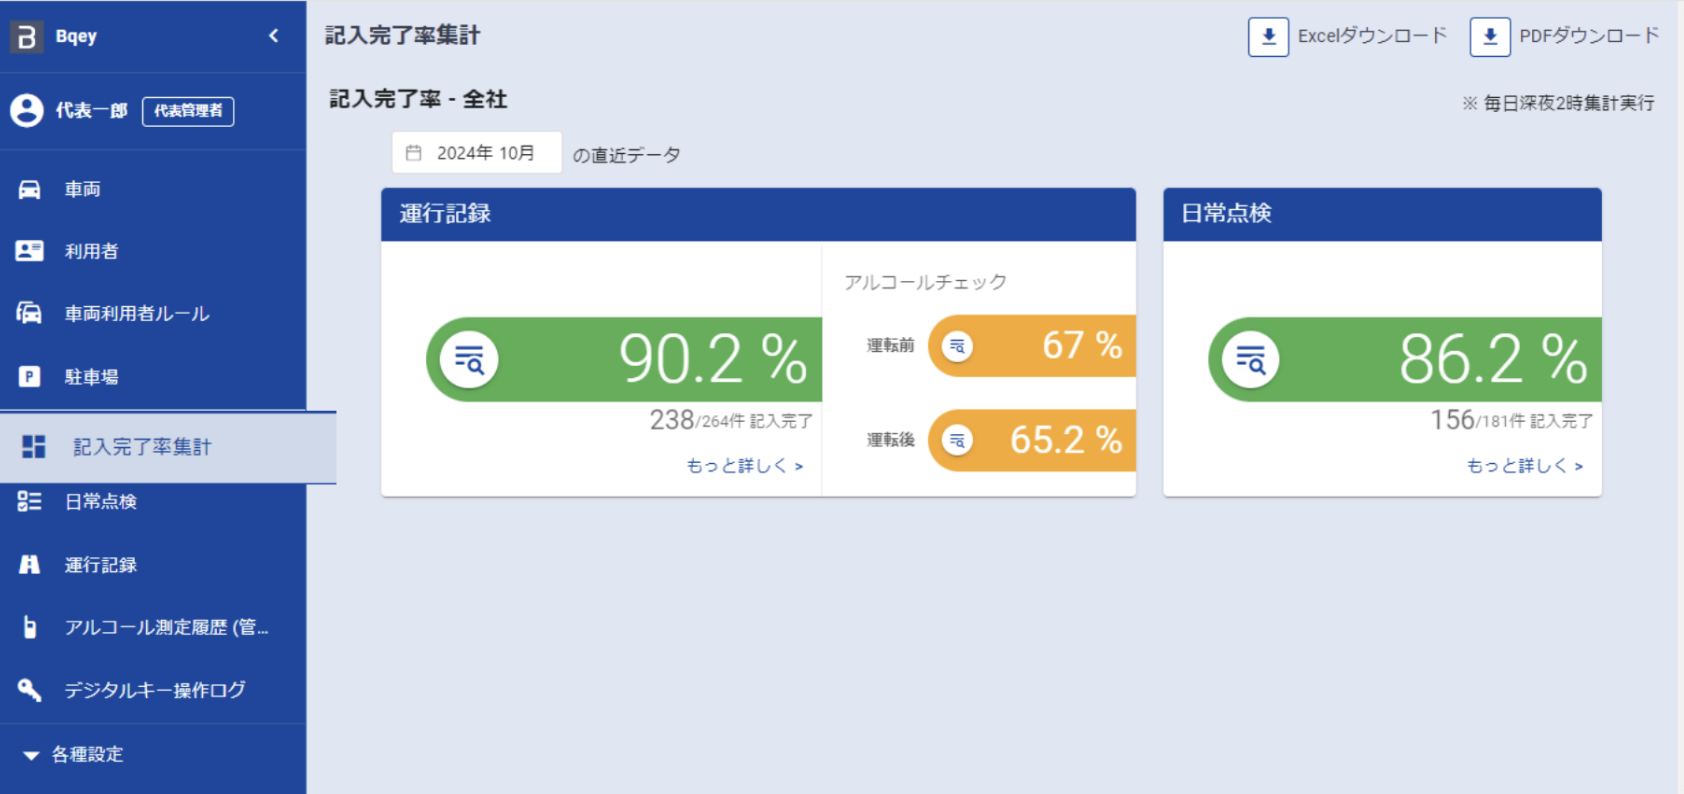Click the 運転前 67% detail icon

tap(957, 346)
